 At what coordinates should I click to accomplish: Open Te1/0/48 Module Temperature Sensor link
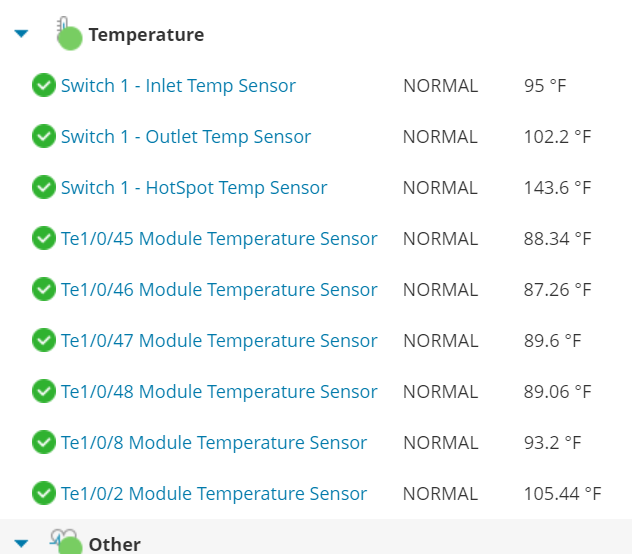[219, 392]
